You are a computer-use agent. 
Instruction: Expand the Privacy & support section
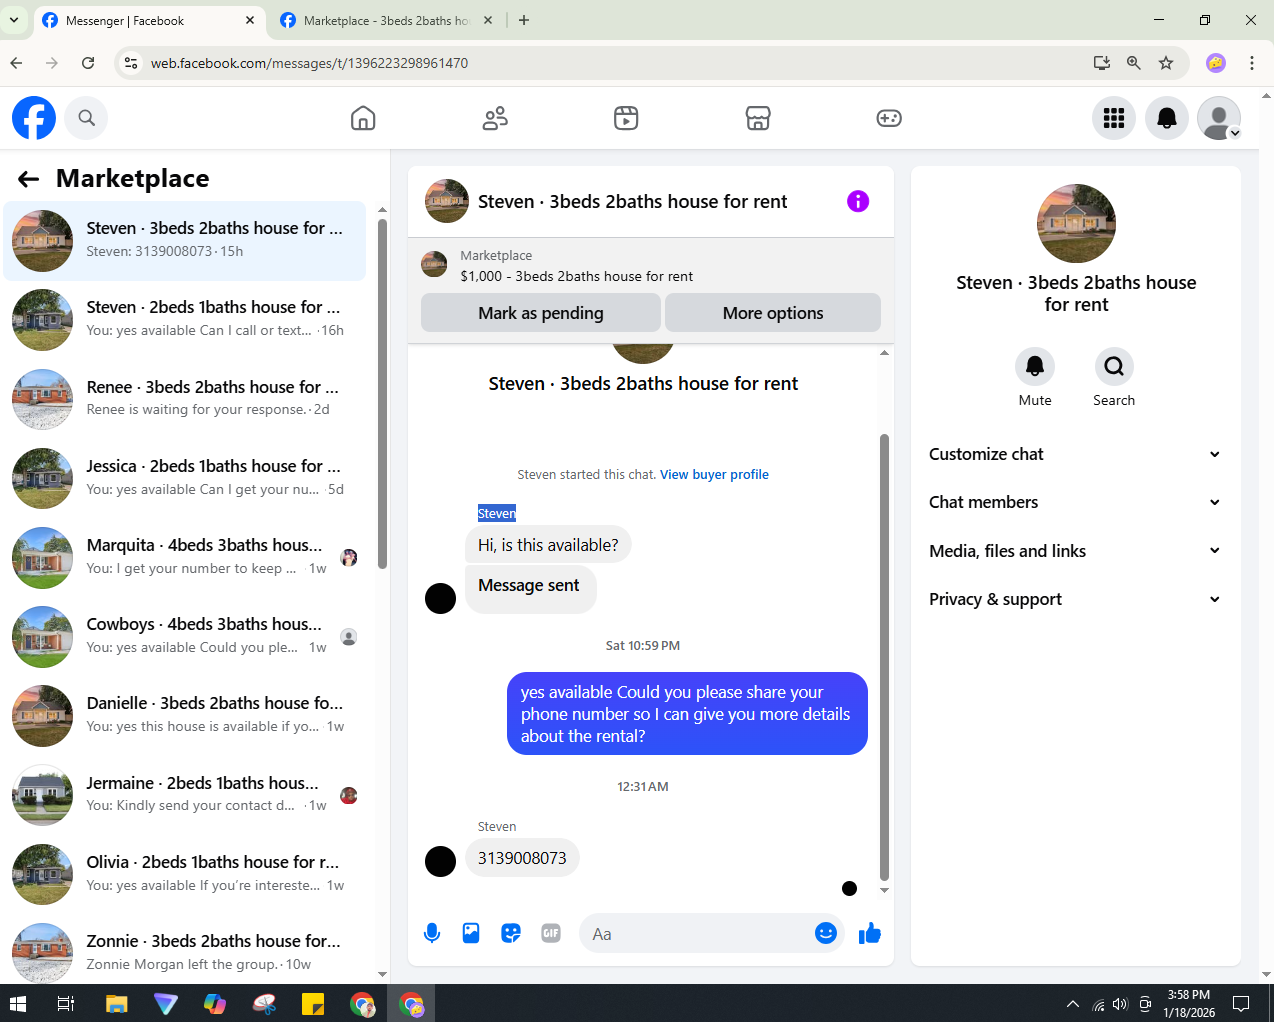click(1075, 599)
